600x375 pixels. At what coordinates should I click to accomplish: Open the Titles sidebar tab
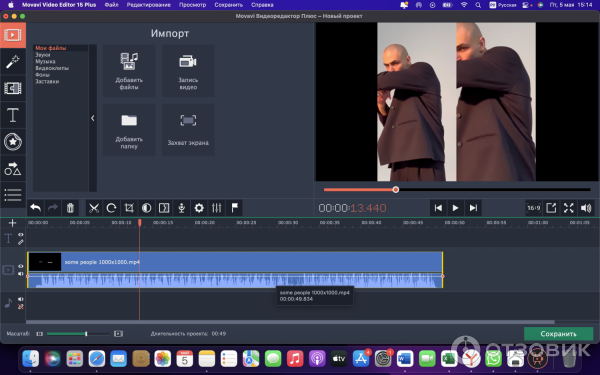pyautogui.click(x=13, y=115)
